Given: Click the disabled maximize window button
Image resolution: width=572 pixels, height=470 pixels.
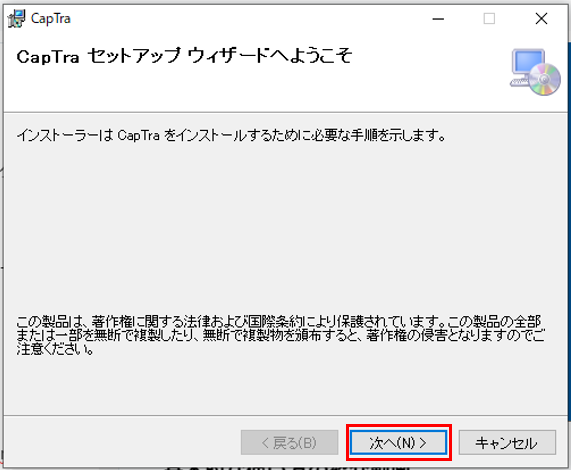Looking at the screenshot, I should pos(489,19).
